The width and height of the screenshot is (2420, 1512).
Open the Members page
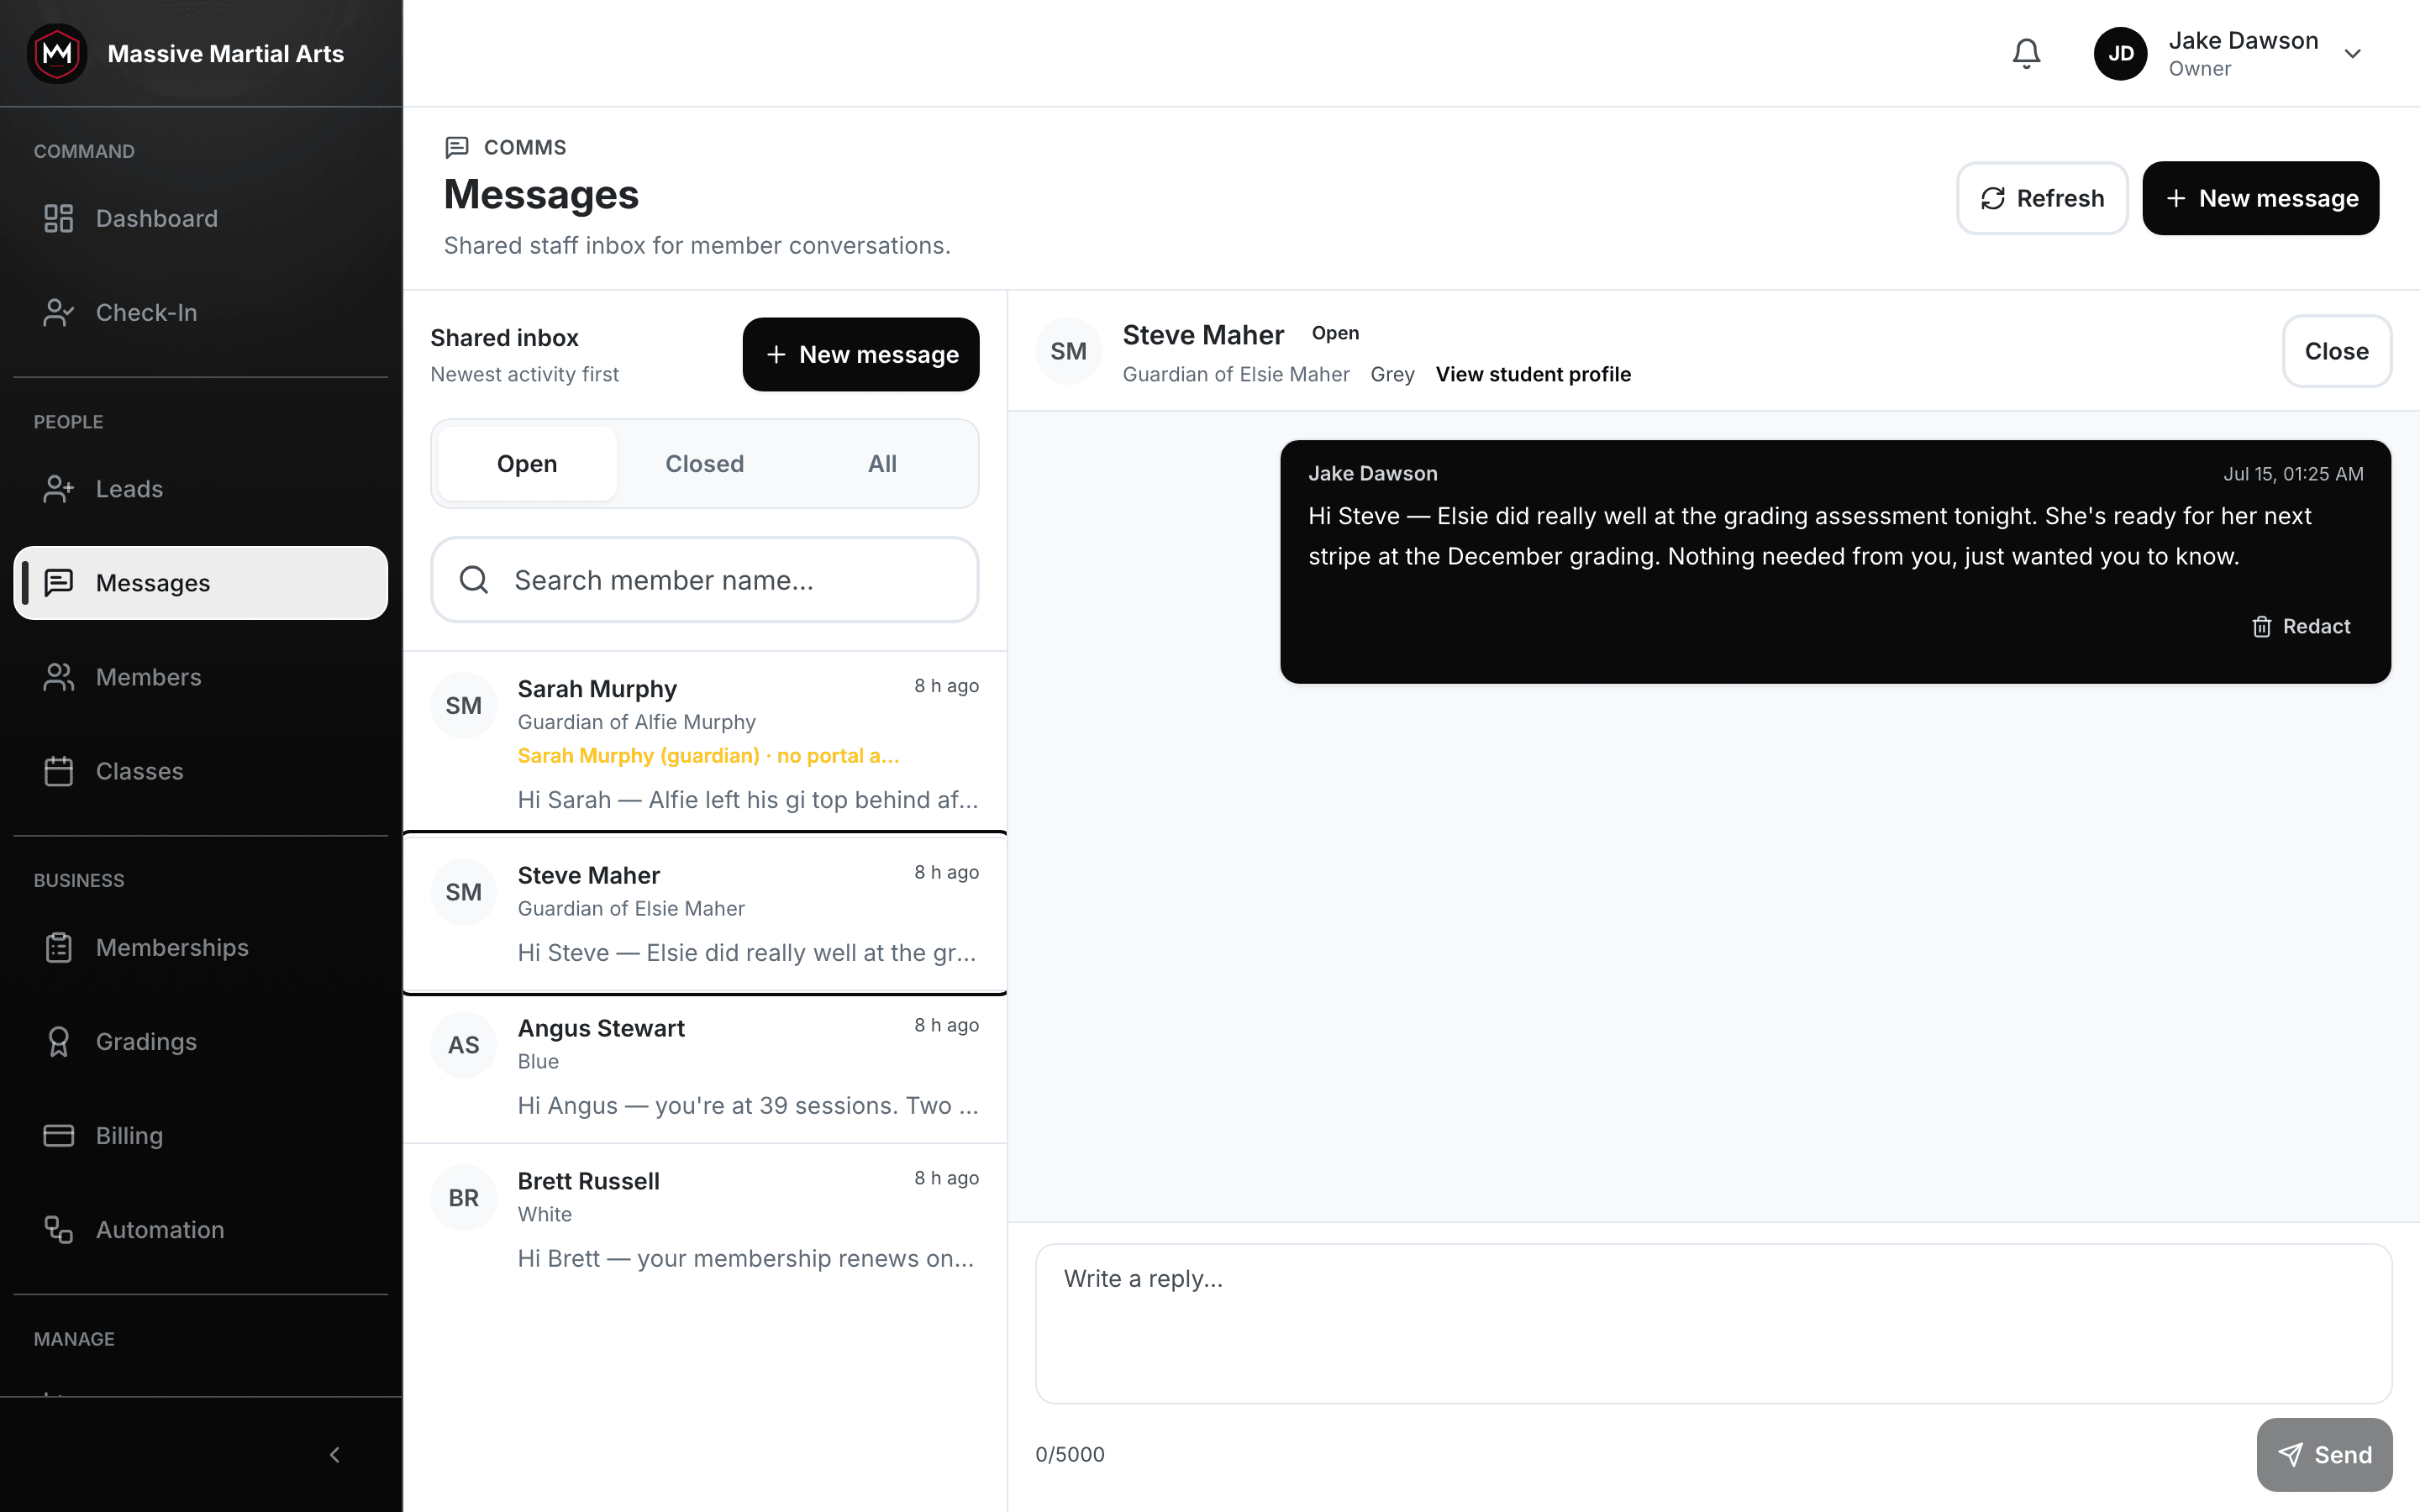point(200,677)
